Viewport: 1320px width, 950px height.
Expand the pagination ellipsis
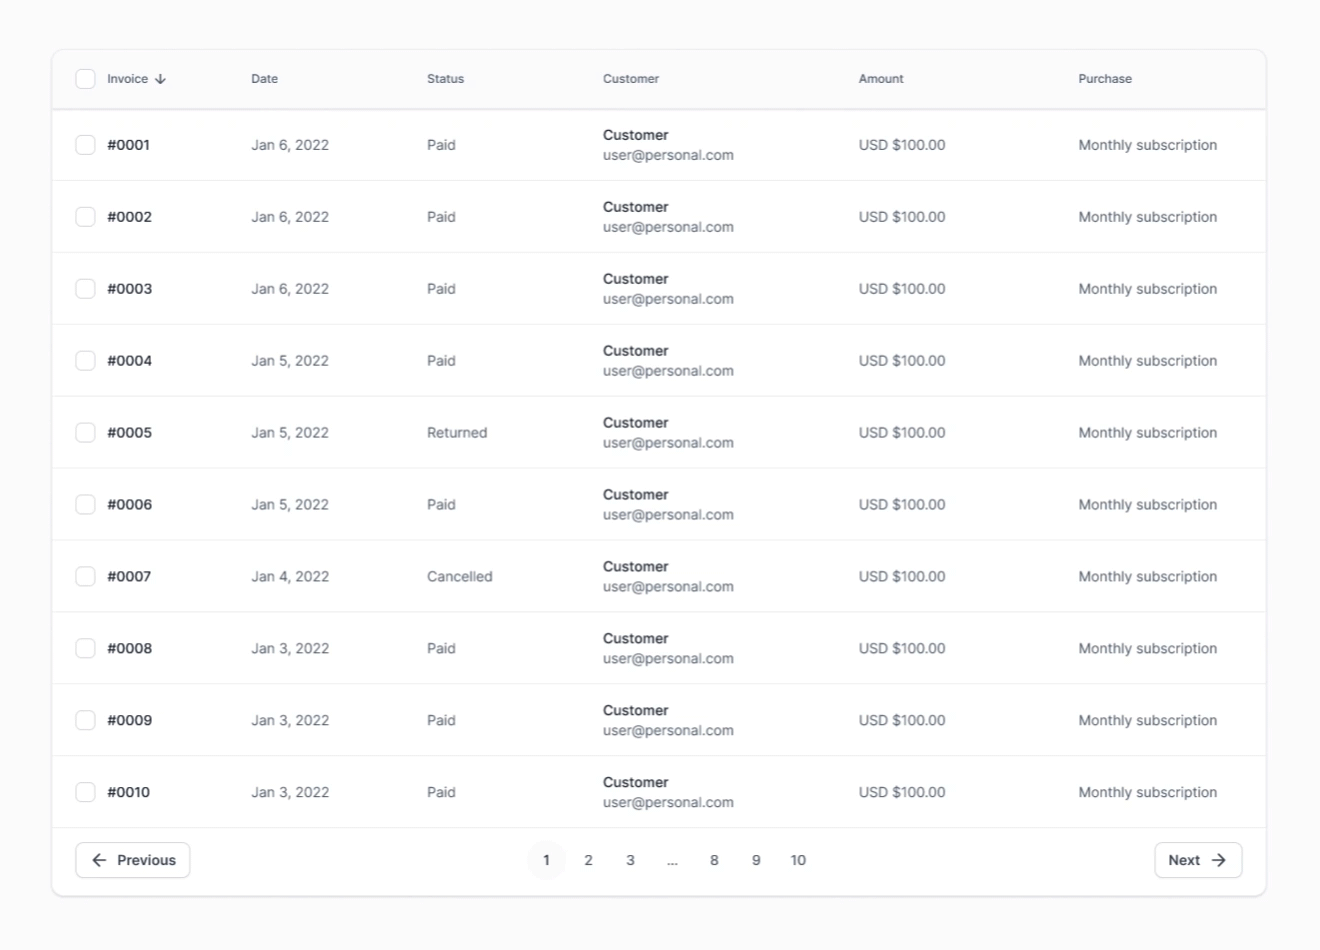coord(672,860)
